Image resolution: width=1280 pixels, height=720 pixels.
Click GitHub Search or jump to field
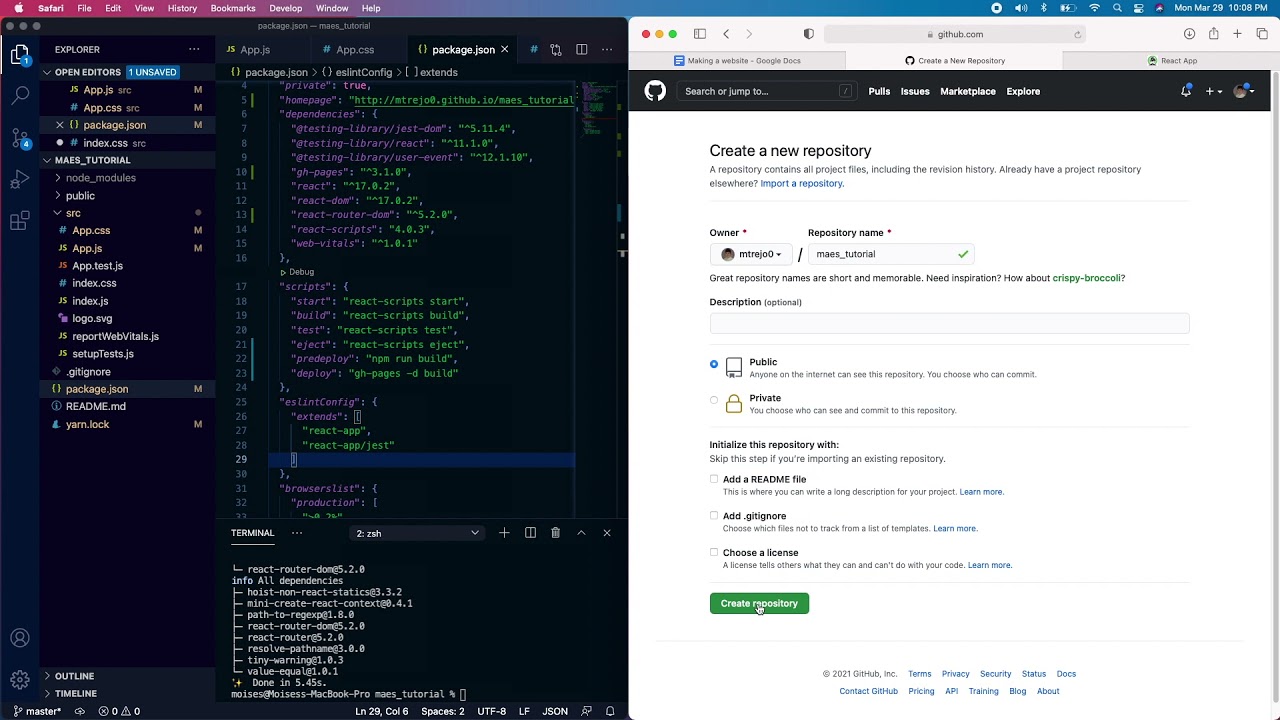coord(765,91)
